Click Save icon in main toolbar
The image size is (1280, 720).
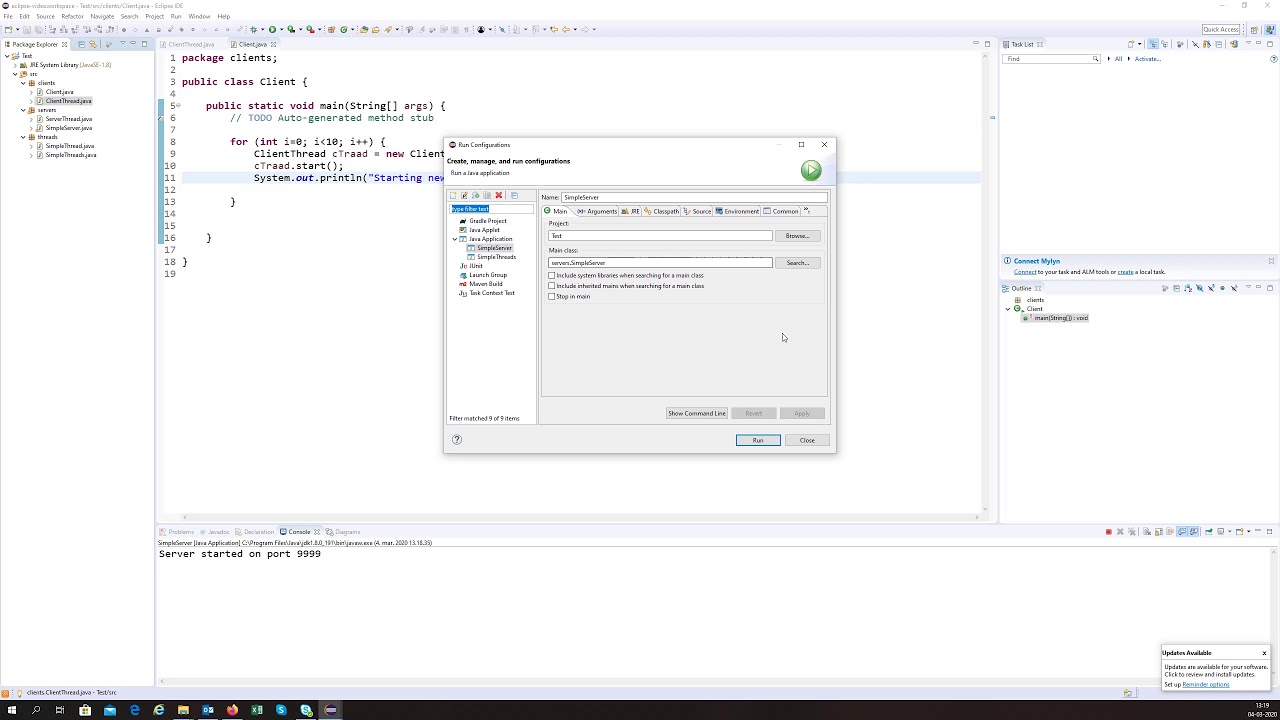[27, 29]
